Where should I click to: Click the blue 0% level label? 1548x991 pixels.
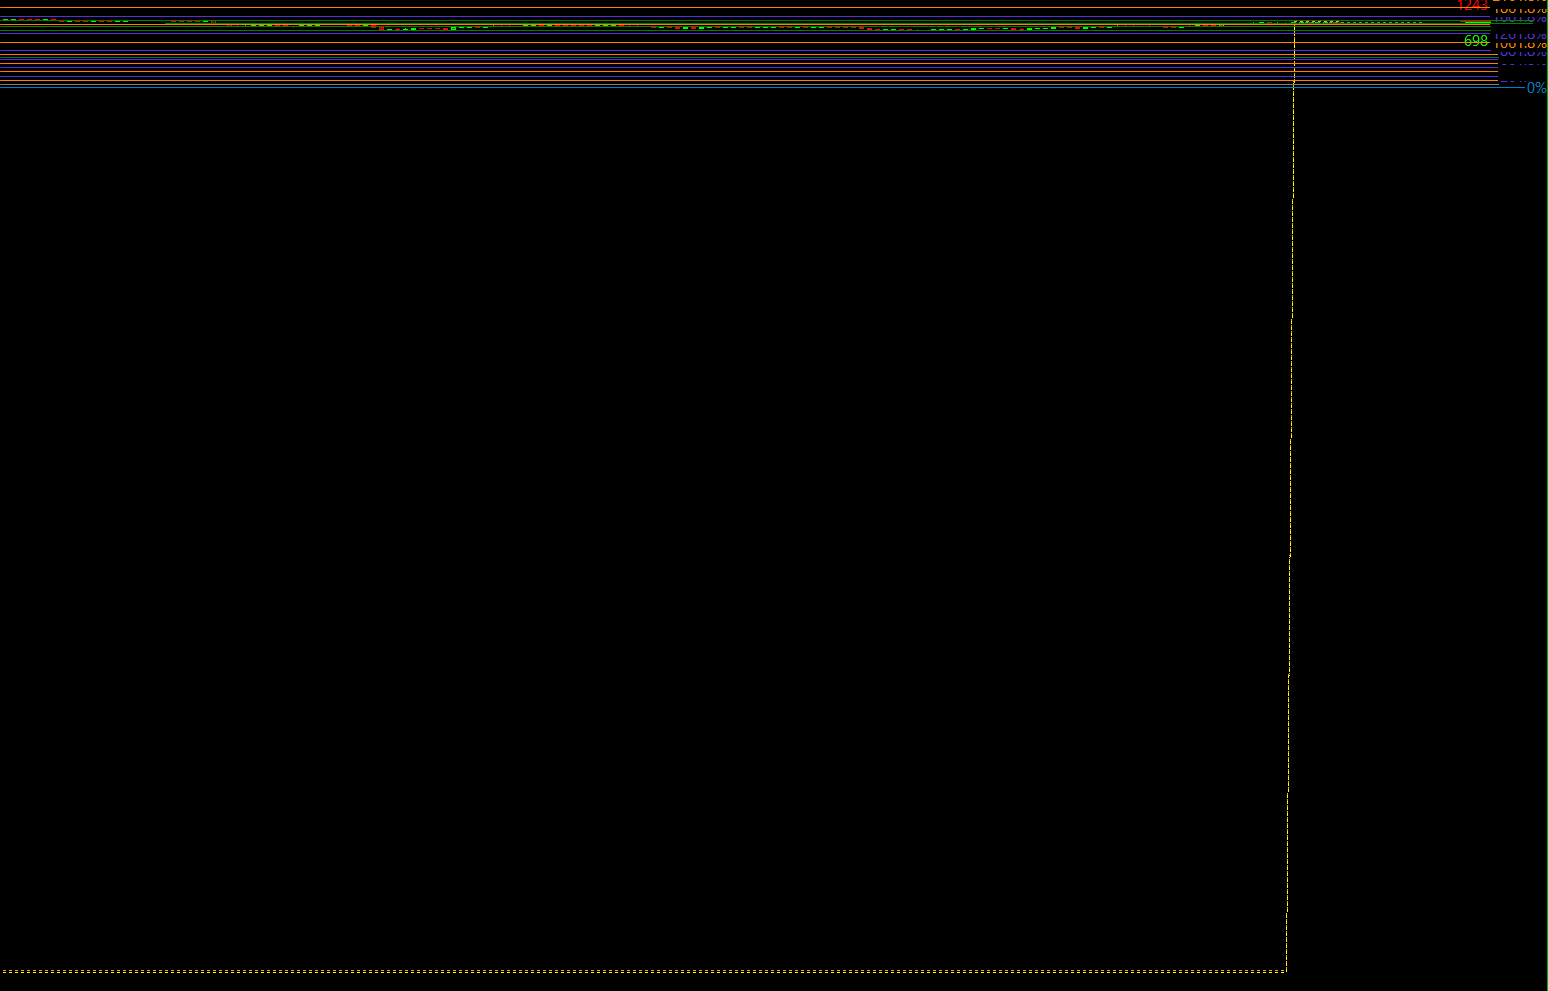pyautogui.click(x=1536, y=88)
